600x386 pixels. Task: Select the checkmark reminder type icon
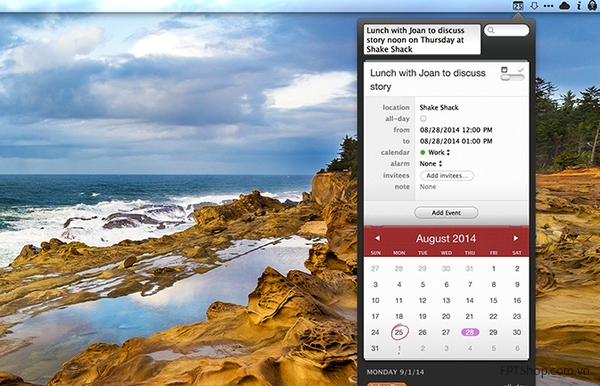(x=520, y=70)
